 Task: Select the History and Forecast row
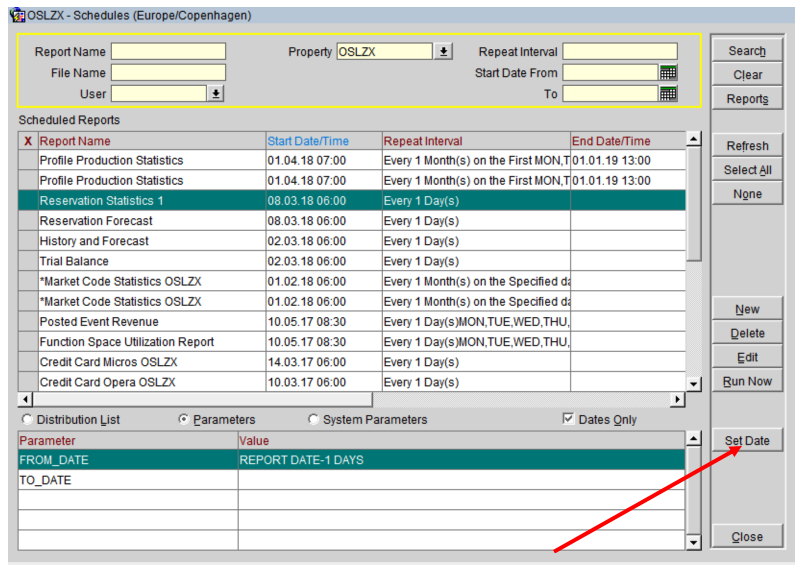[352, 241]
